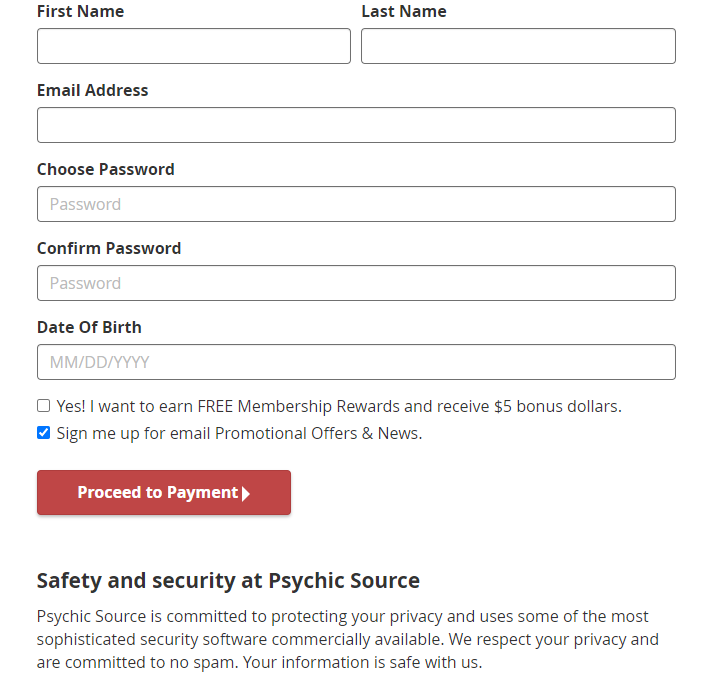Click the Email Address label
This screenshot has width=706, height=681.
pos(92,90)
